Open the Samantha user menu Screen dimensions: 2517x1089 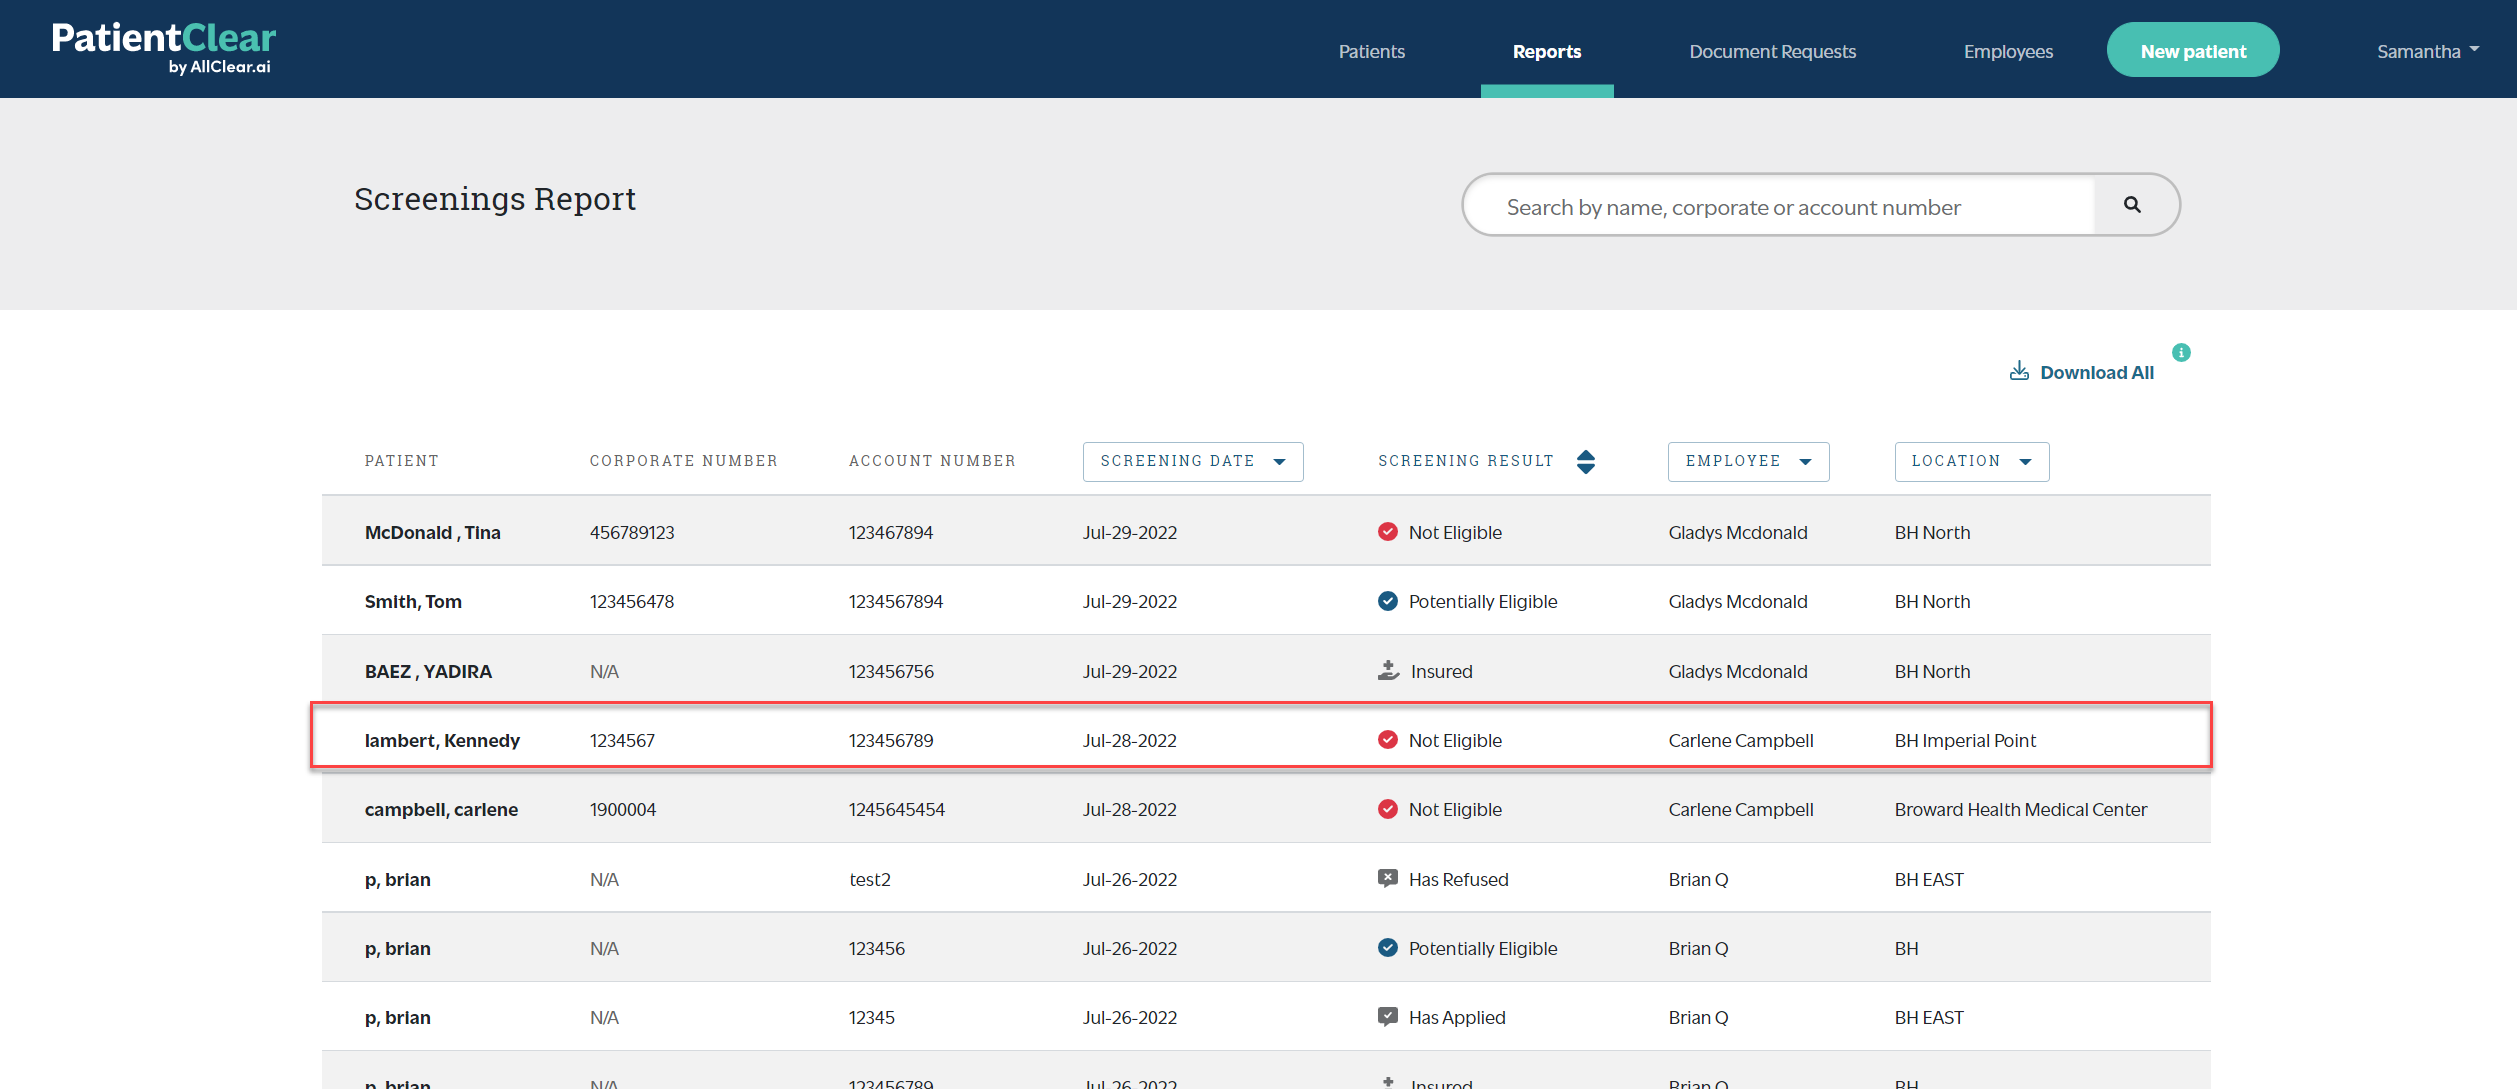click(2427, 51)
